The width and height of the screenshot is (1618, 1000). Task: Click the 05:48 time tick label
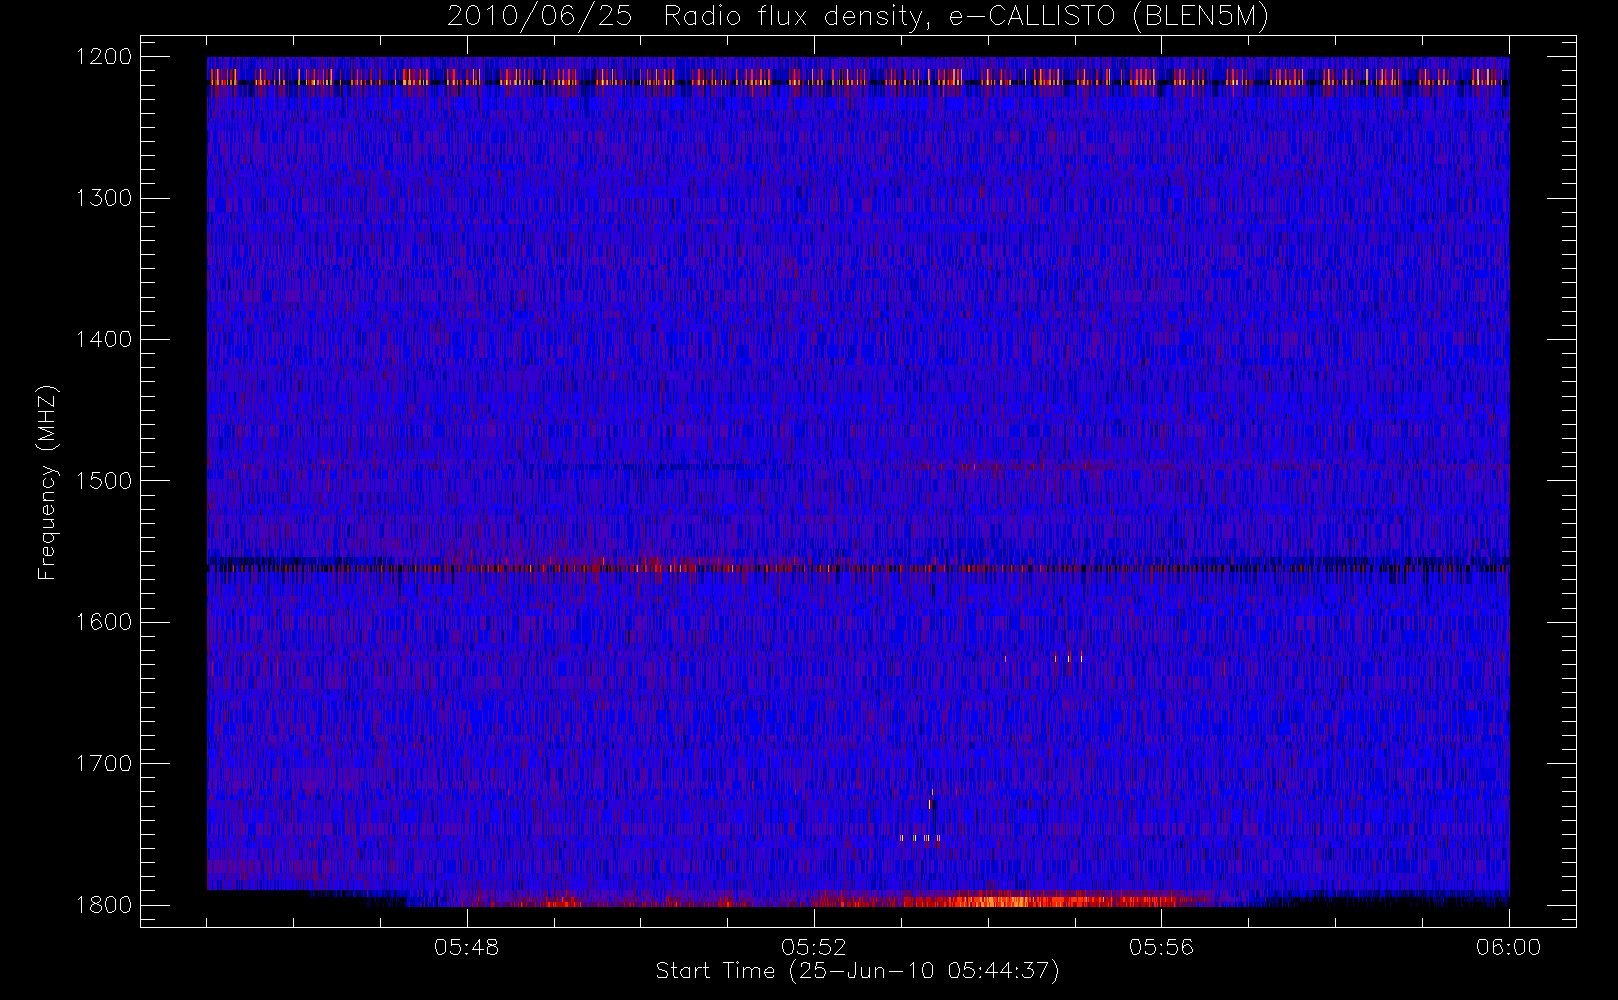pyautogui.click(x=466, y=947)
